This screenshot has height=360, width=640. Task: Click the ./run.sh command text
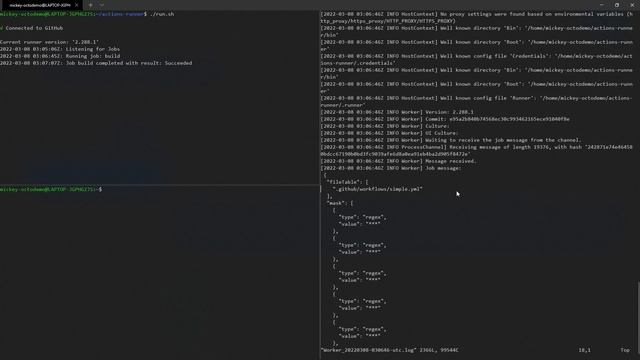point(162,14)
